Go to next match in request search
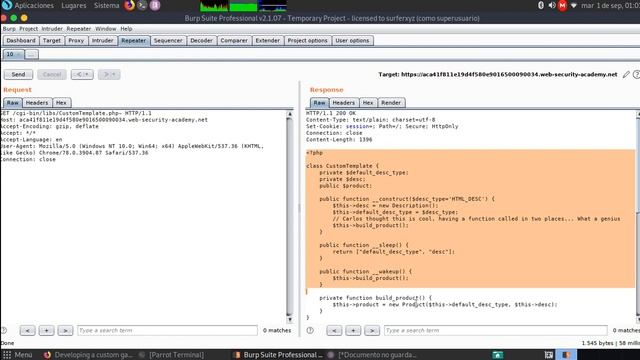 65,330
